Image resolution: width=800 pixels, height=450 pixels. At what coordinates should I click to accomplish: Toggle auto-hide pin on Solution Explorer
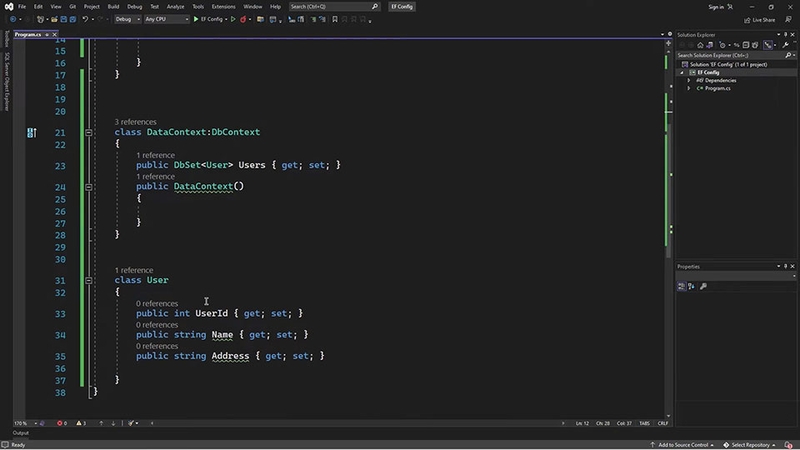(786, 35)
